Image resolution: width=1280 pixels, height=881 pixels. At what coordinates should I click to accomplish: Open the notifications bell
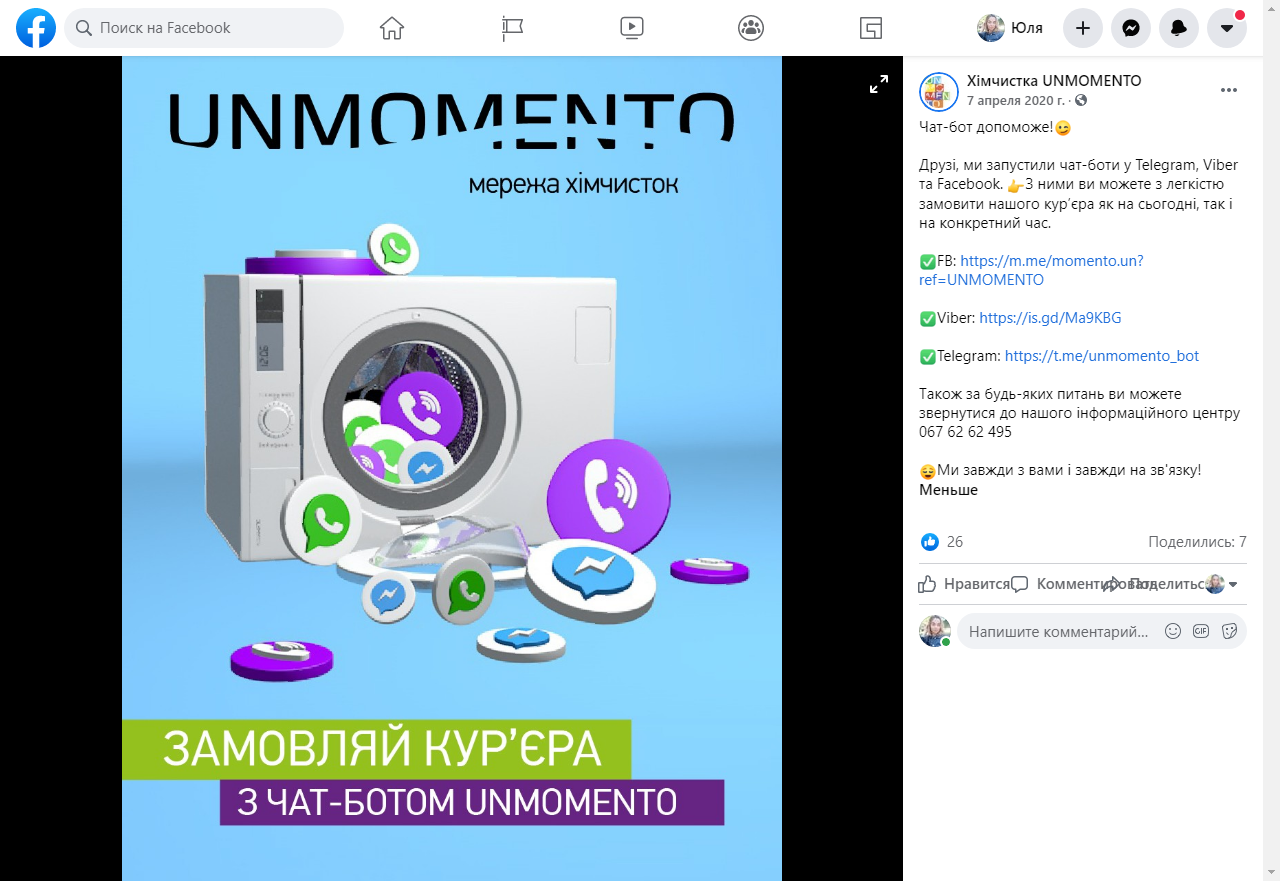click(x=1179, y=28)
